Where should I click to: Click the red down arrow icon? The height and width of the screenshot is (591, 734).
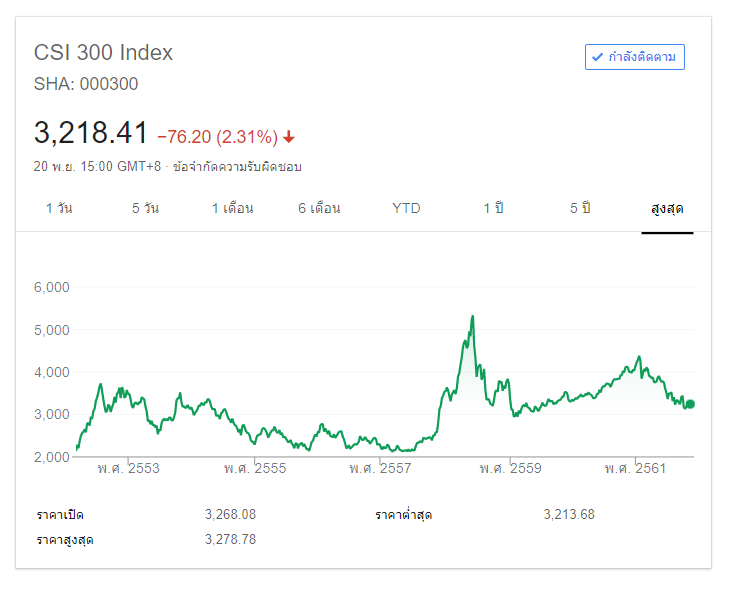click(289, 137)
